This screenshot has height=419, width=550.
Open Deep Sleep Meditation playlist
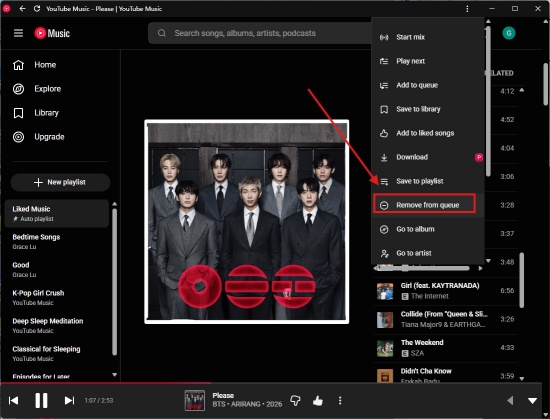pyautogui.click(x=57, y=326)
